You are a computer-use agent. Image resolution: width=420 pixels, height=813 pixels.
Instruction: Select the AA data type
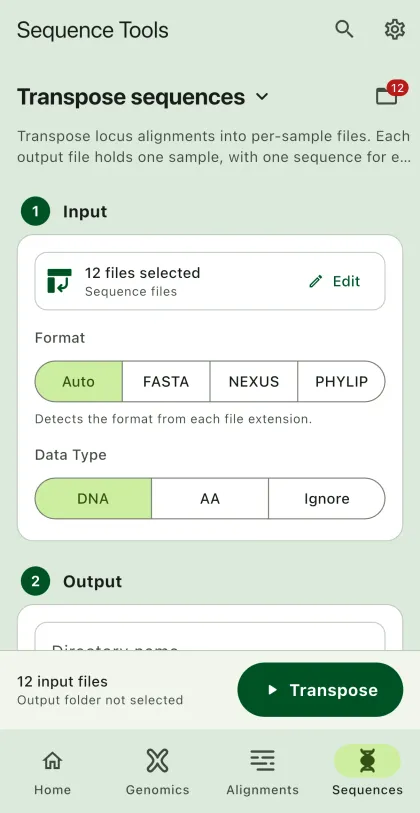click(210, 499)
